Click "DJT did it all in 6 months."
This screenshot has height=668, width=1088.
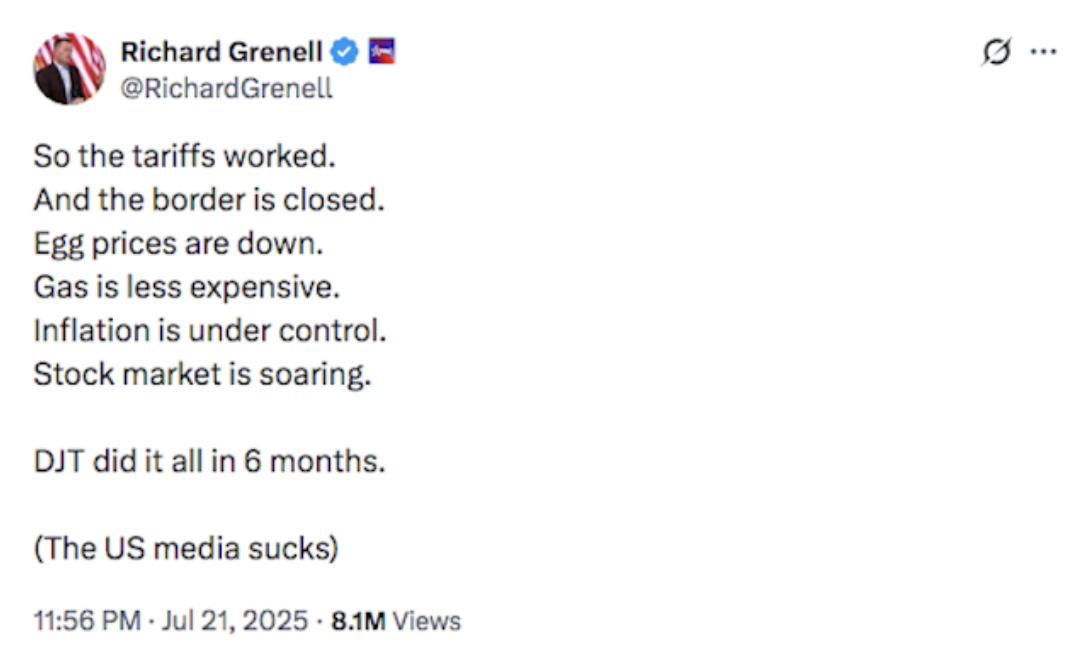(210, 461)
